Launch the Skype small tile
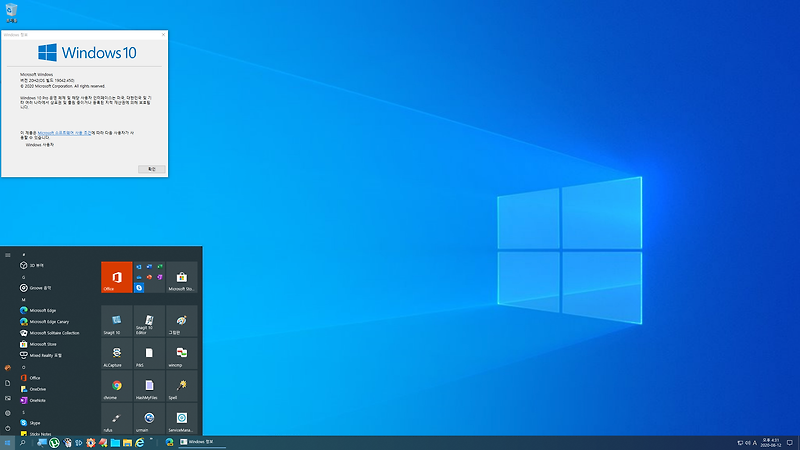This screenshot has height=450, width=800. pos(139,288)
